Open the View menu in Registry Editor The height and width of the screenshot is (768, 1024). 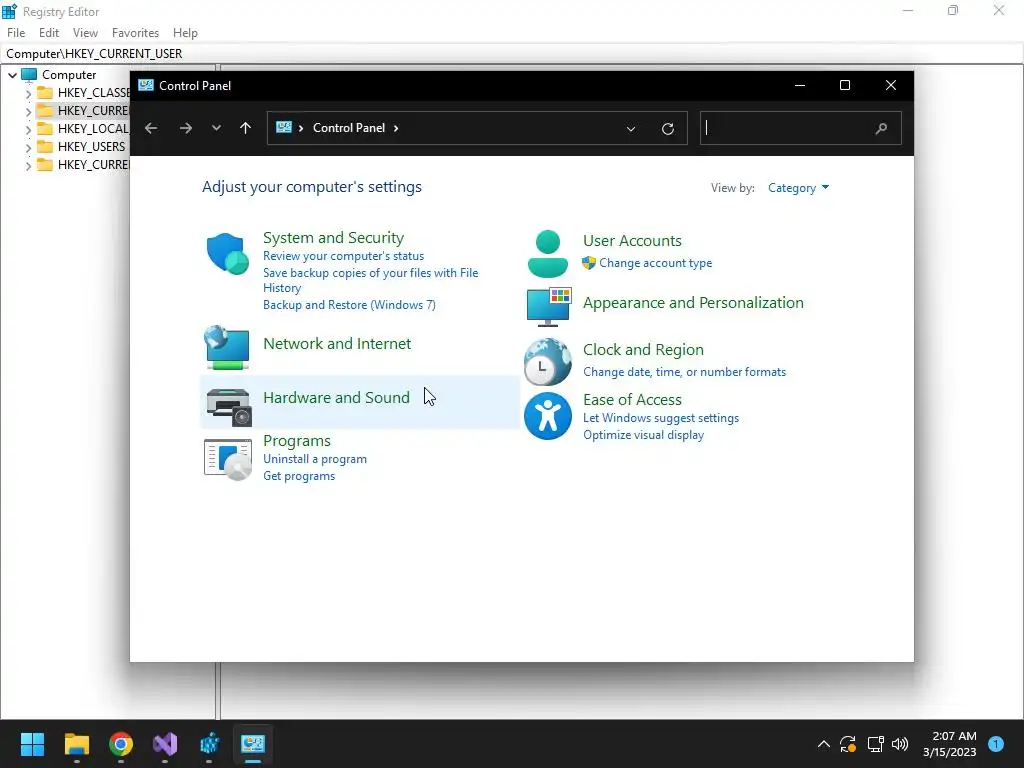coord(86,33)
